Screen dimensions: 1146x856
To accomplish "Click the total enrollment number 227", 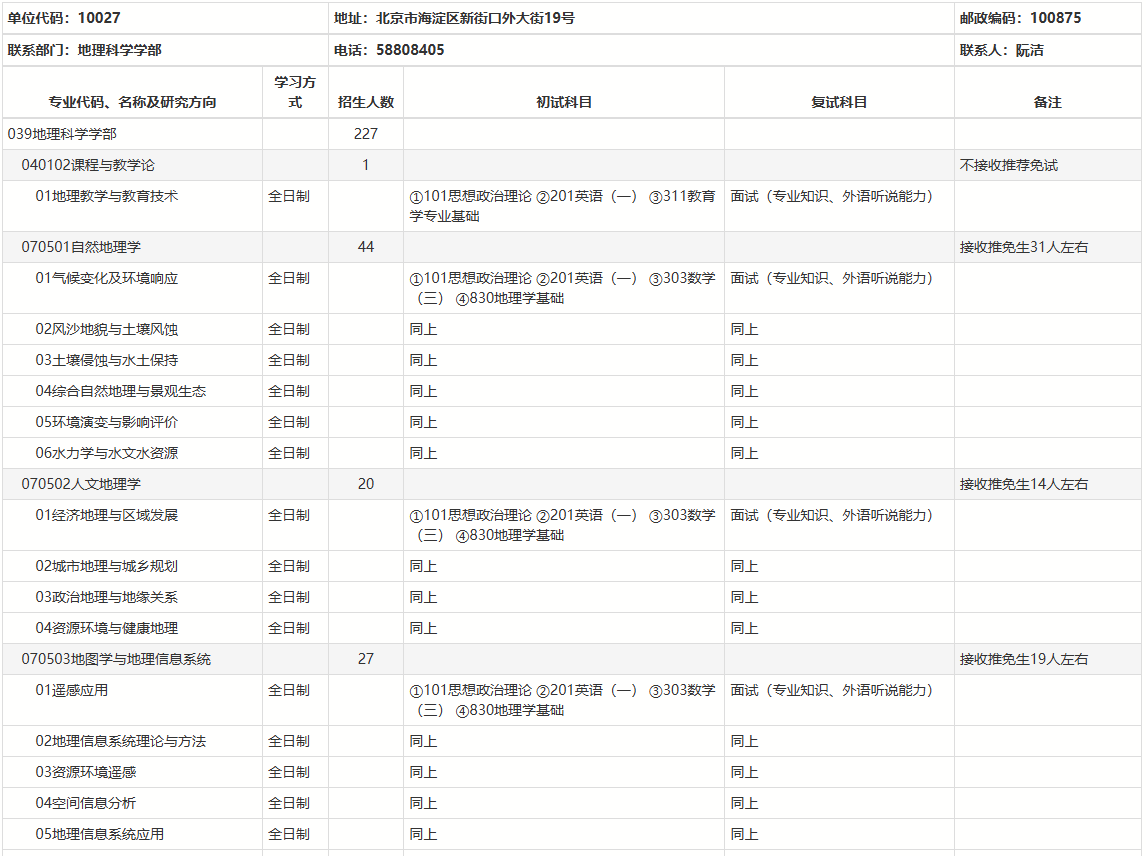I will 366,134.
